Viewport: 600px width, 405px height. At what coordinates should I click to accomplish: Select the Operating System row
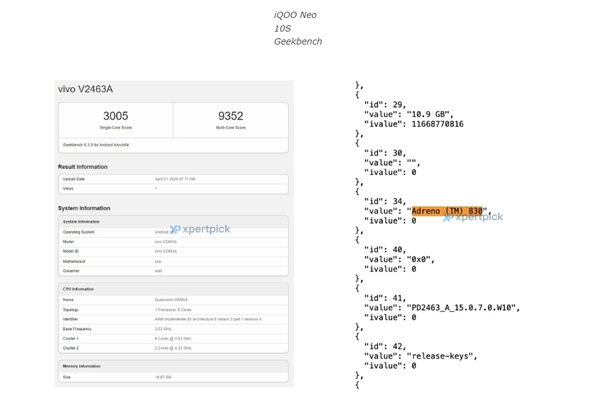tap(173, 232)
